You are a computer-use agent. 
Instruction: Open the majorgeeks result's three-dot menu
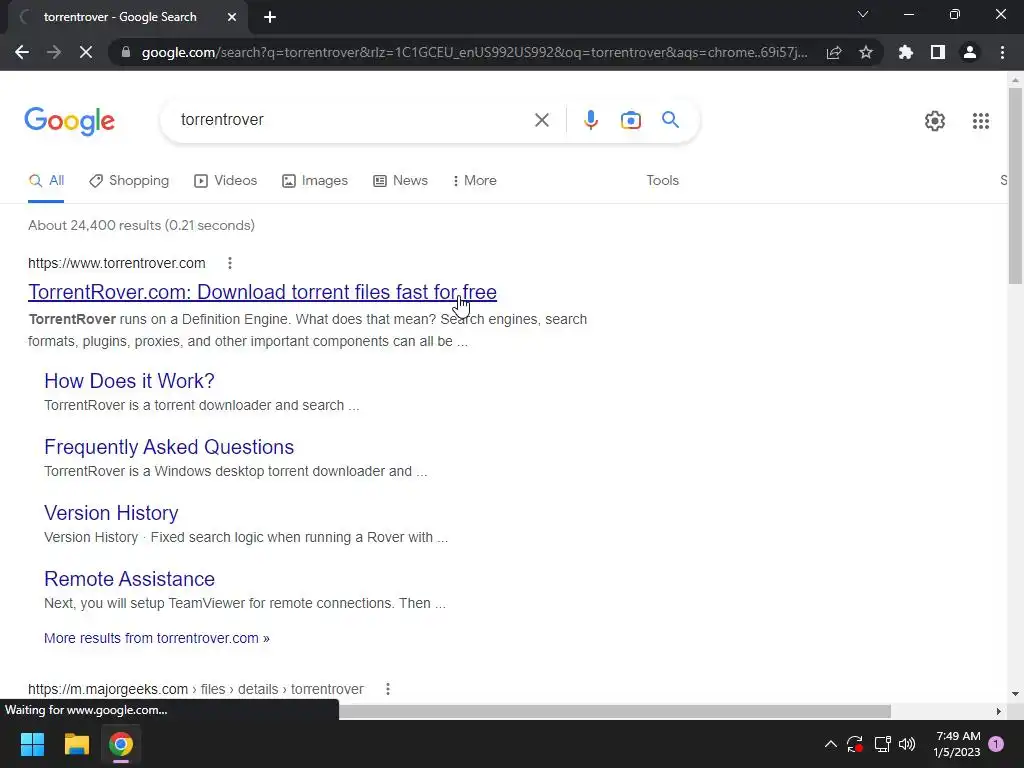[387, 689]
